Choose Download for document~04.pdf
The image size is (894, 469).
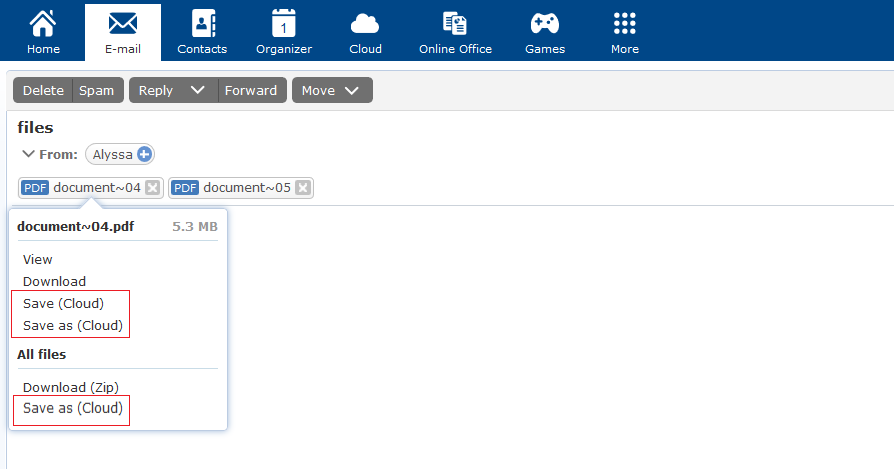click(54, 282)
